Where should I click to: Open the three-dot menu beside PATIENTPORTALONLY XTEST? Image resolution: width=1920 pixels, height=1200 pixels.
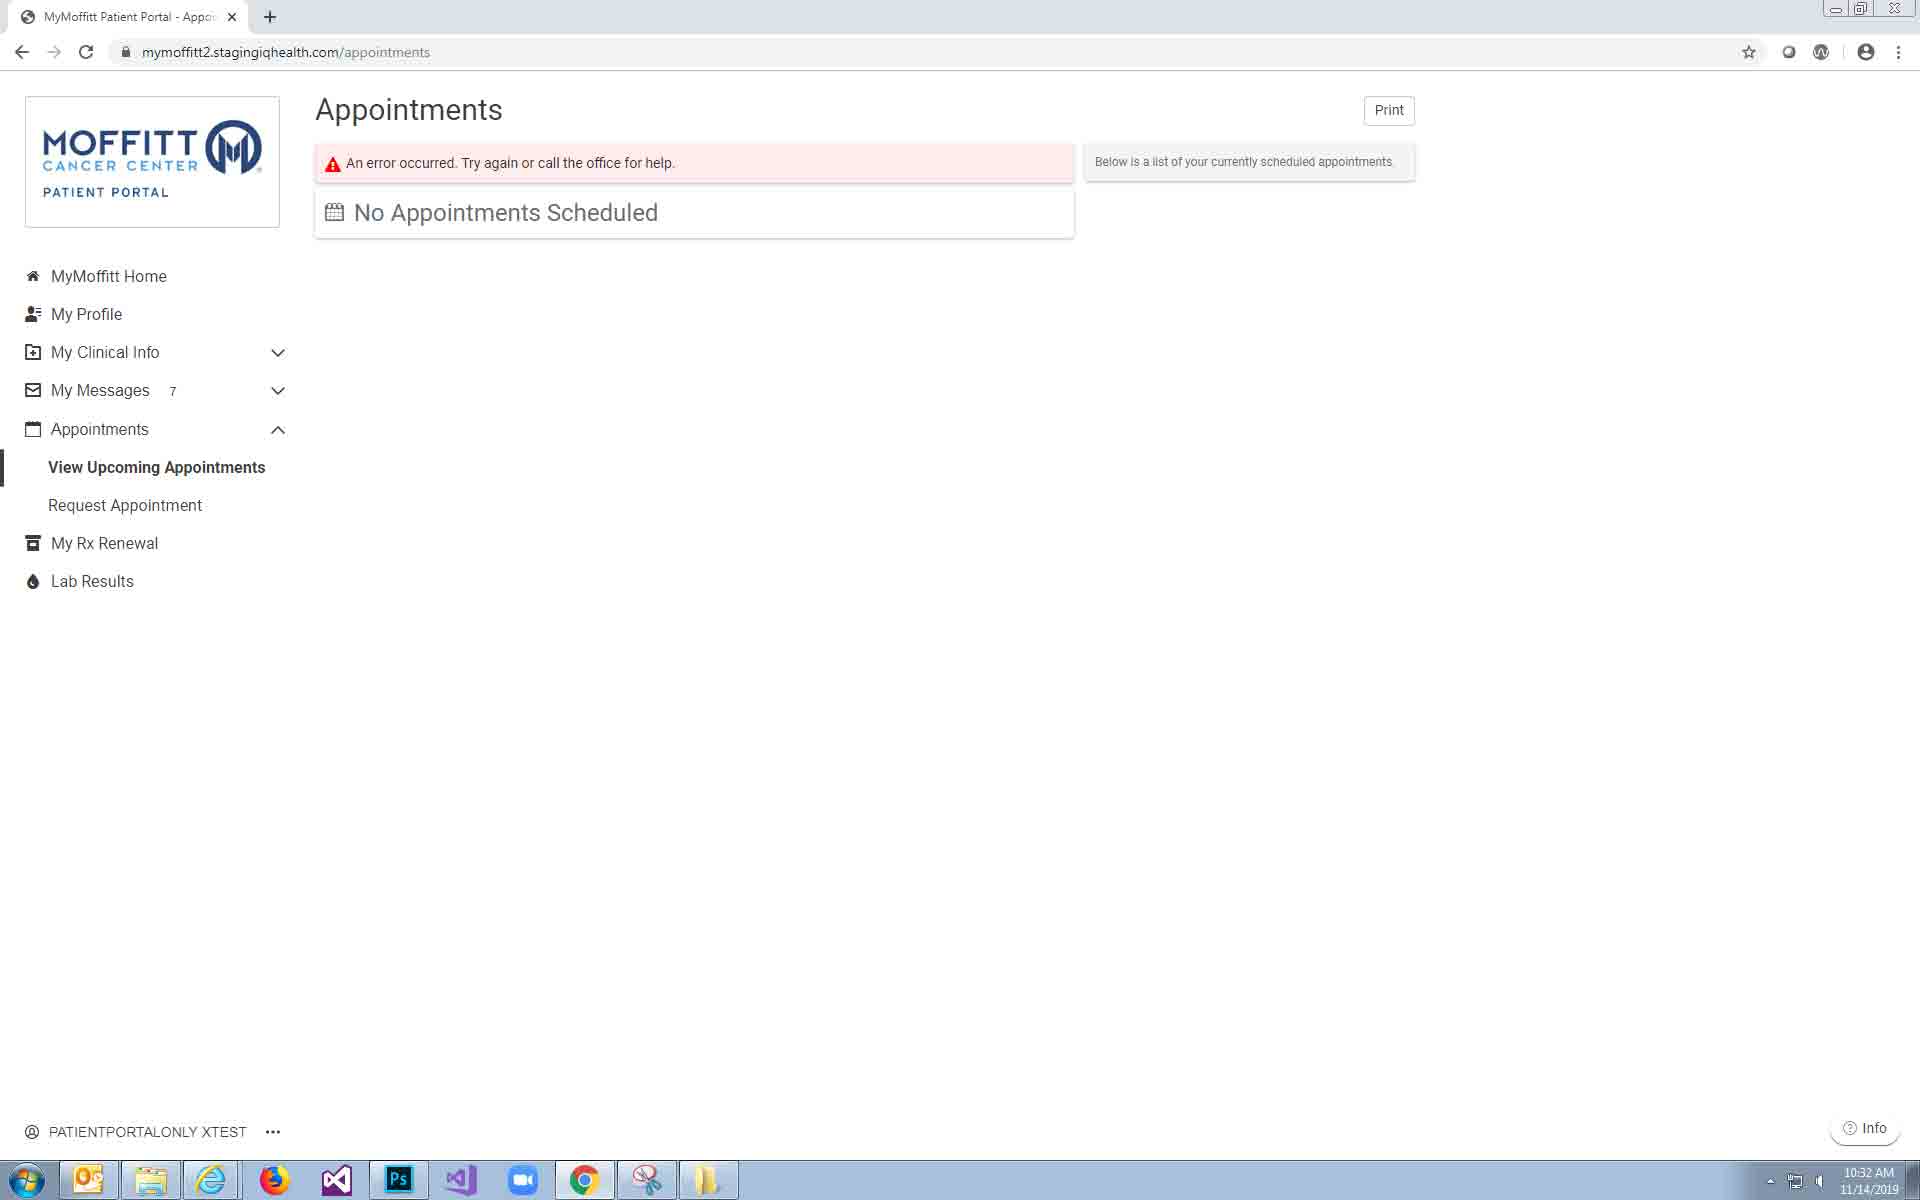tap(273, 1132)
